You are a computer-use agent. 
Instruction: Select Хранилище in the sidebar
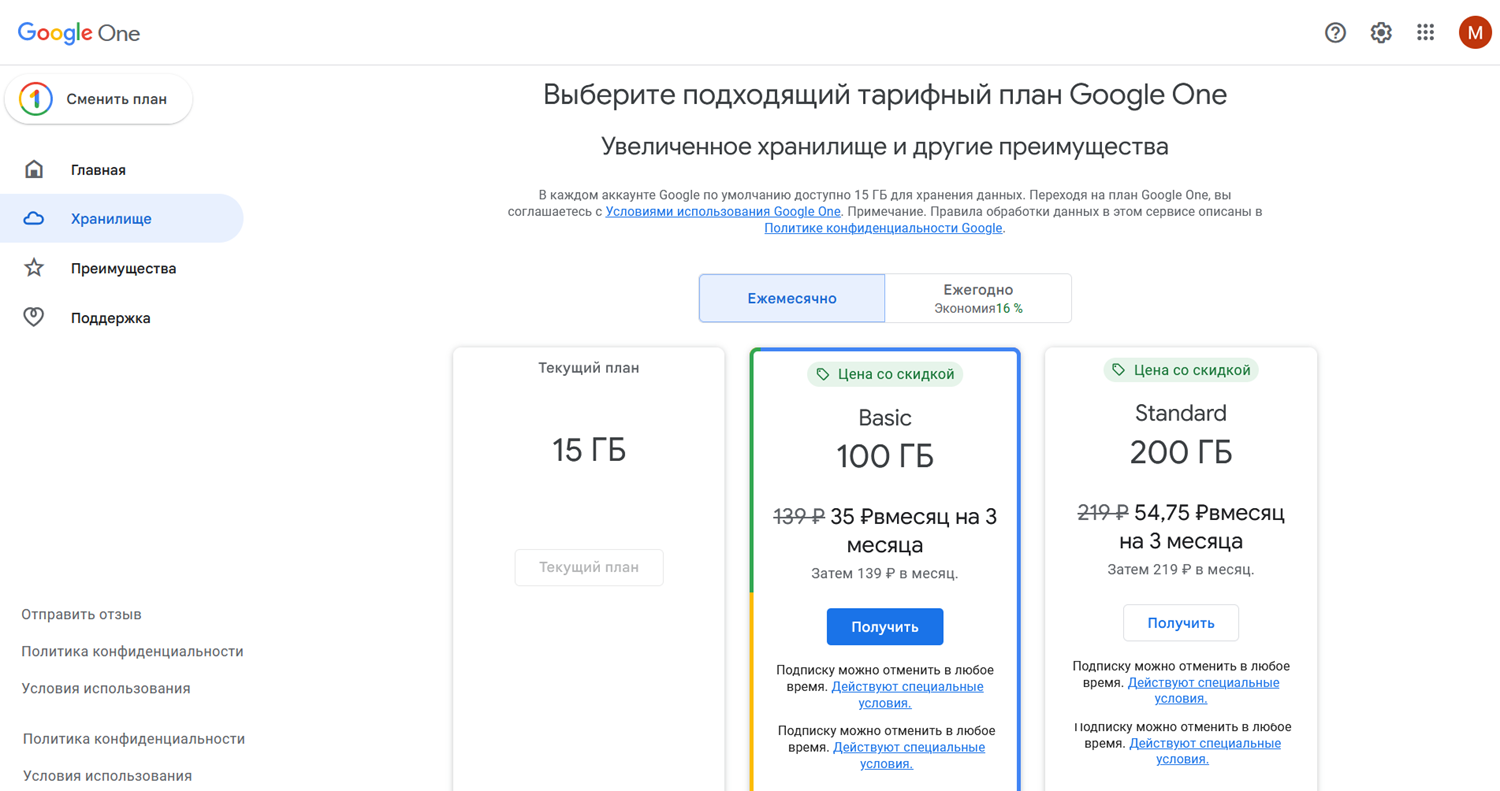pos(121,218)
